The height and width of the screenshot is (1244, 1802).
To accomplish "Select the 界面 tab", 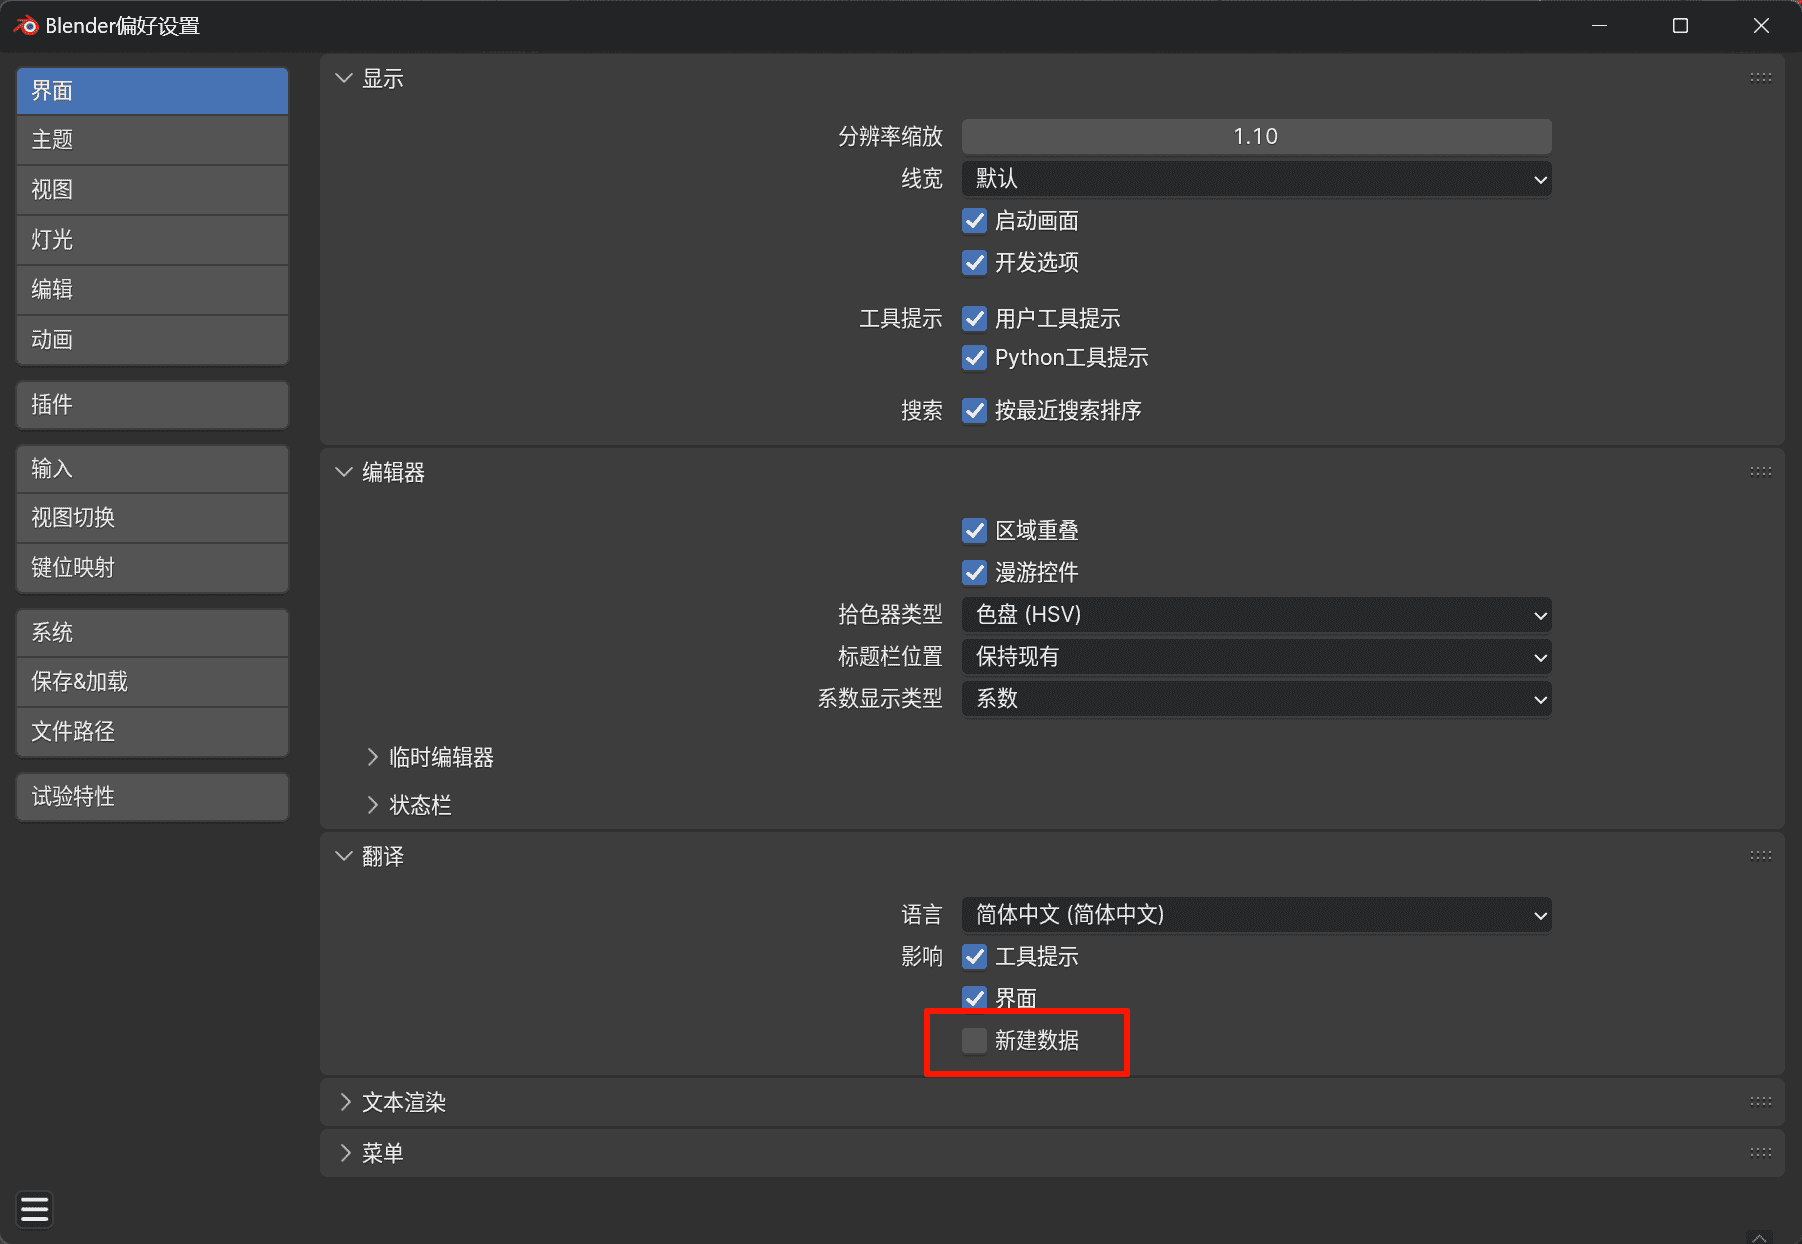I will [x=152, y=91].
